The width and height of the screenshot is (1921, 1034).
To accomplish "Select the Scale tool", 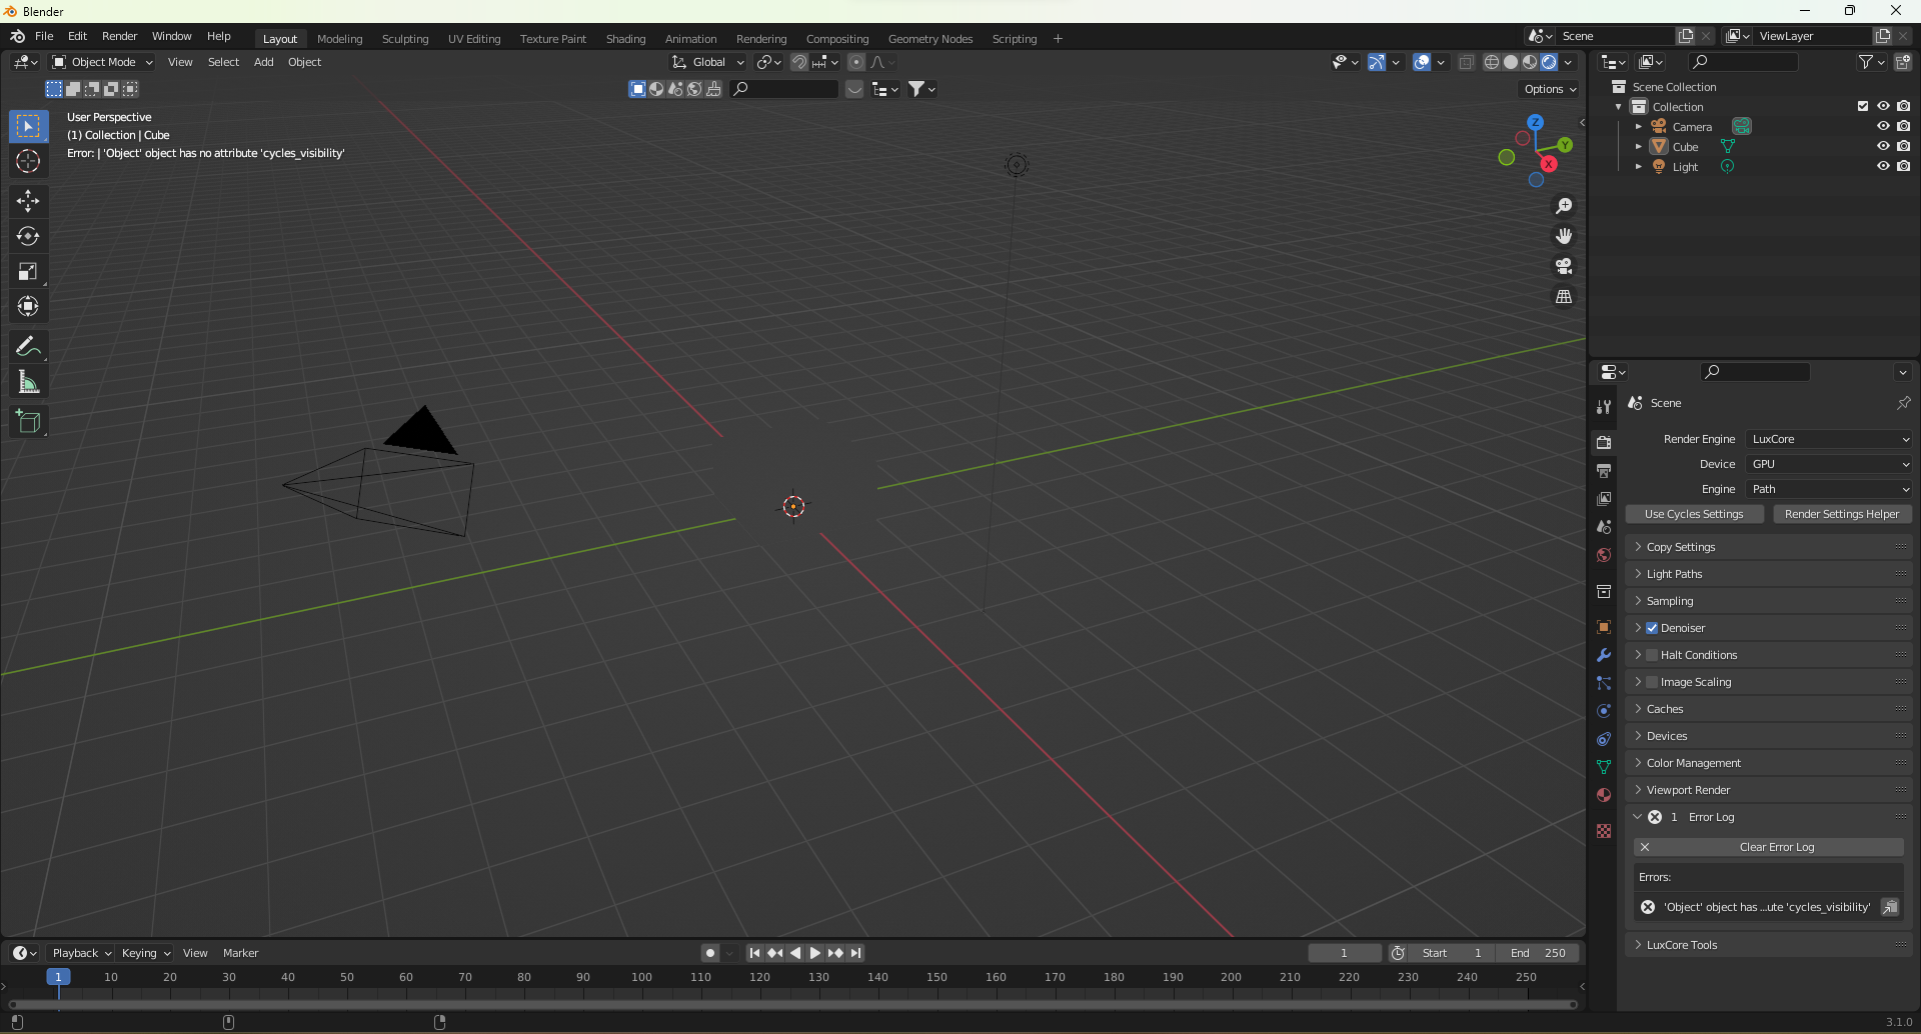I will [x=28, y=271].
